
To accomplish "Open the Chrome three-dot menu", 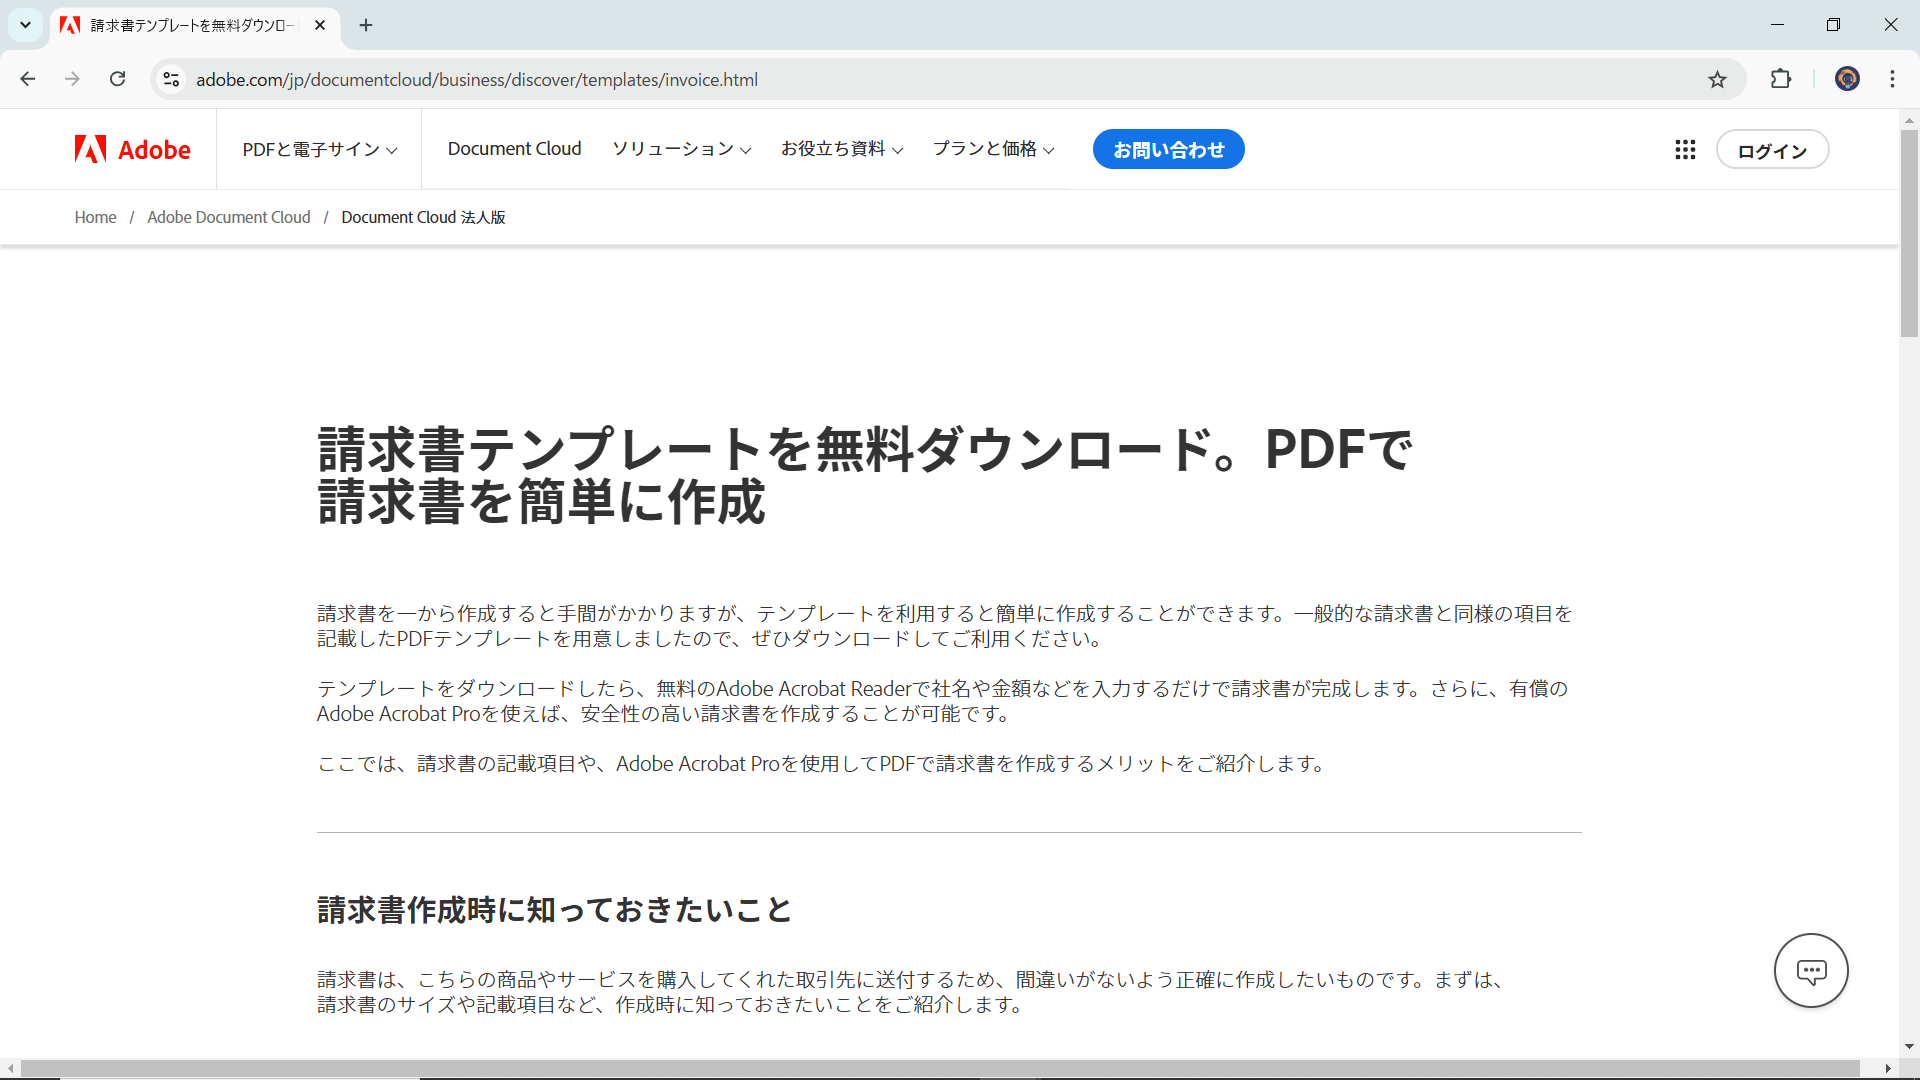I will (x=1892, y=79).
